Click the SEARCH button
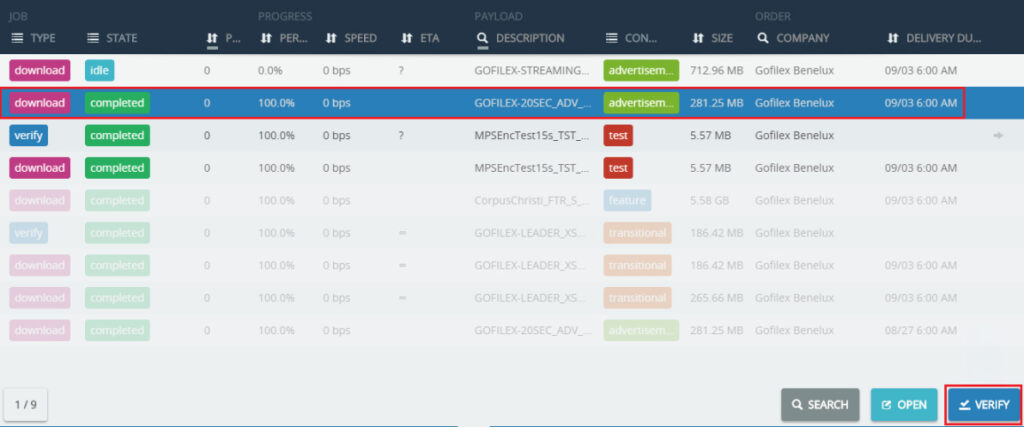The height and width of the screenshot is (427, 1024). [820, 405]
